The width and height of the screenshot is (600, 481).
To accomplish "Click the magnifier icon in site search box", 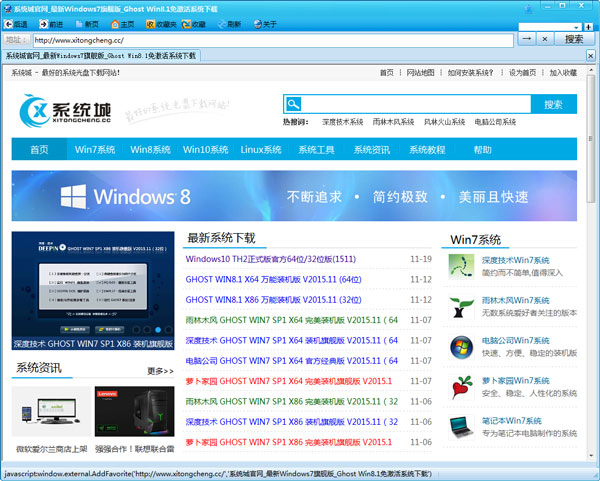I will (293, 104).
